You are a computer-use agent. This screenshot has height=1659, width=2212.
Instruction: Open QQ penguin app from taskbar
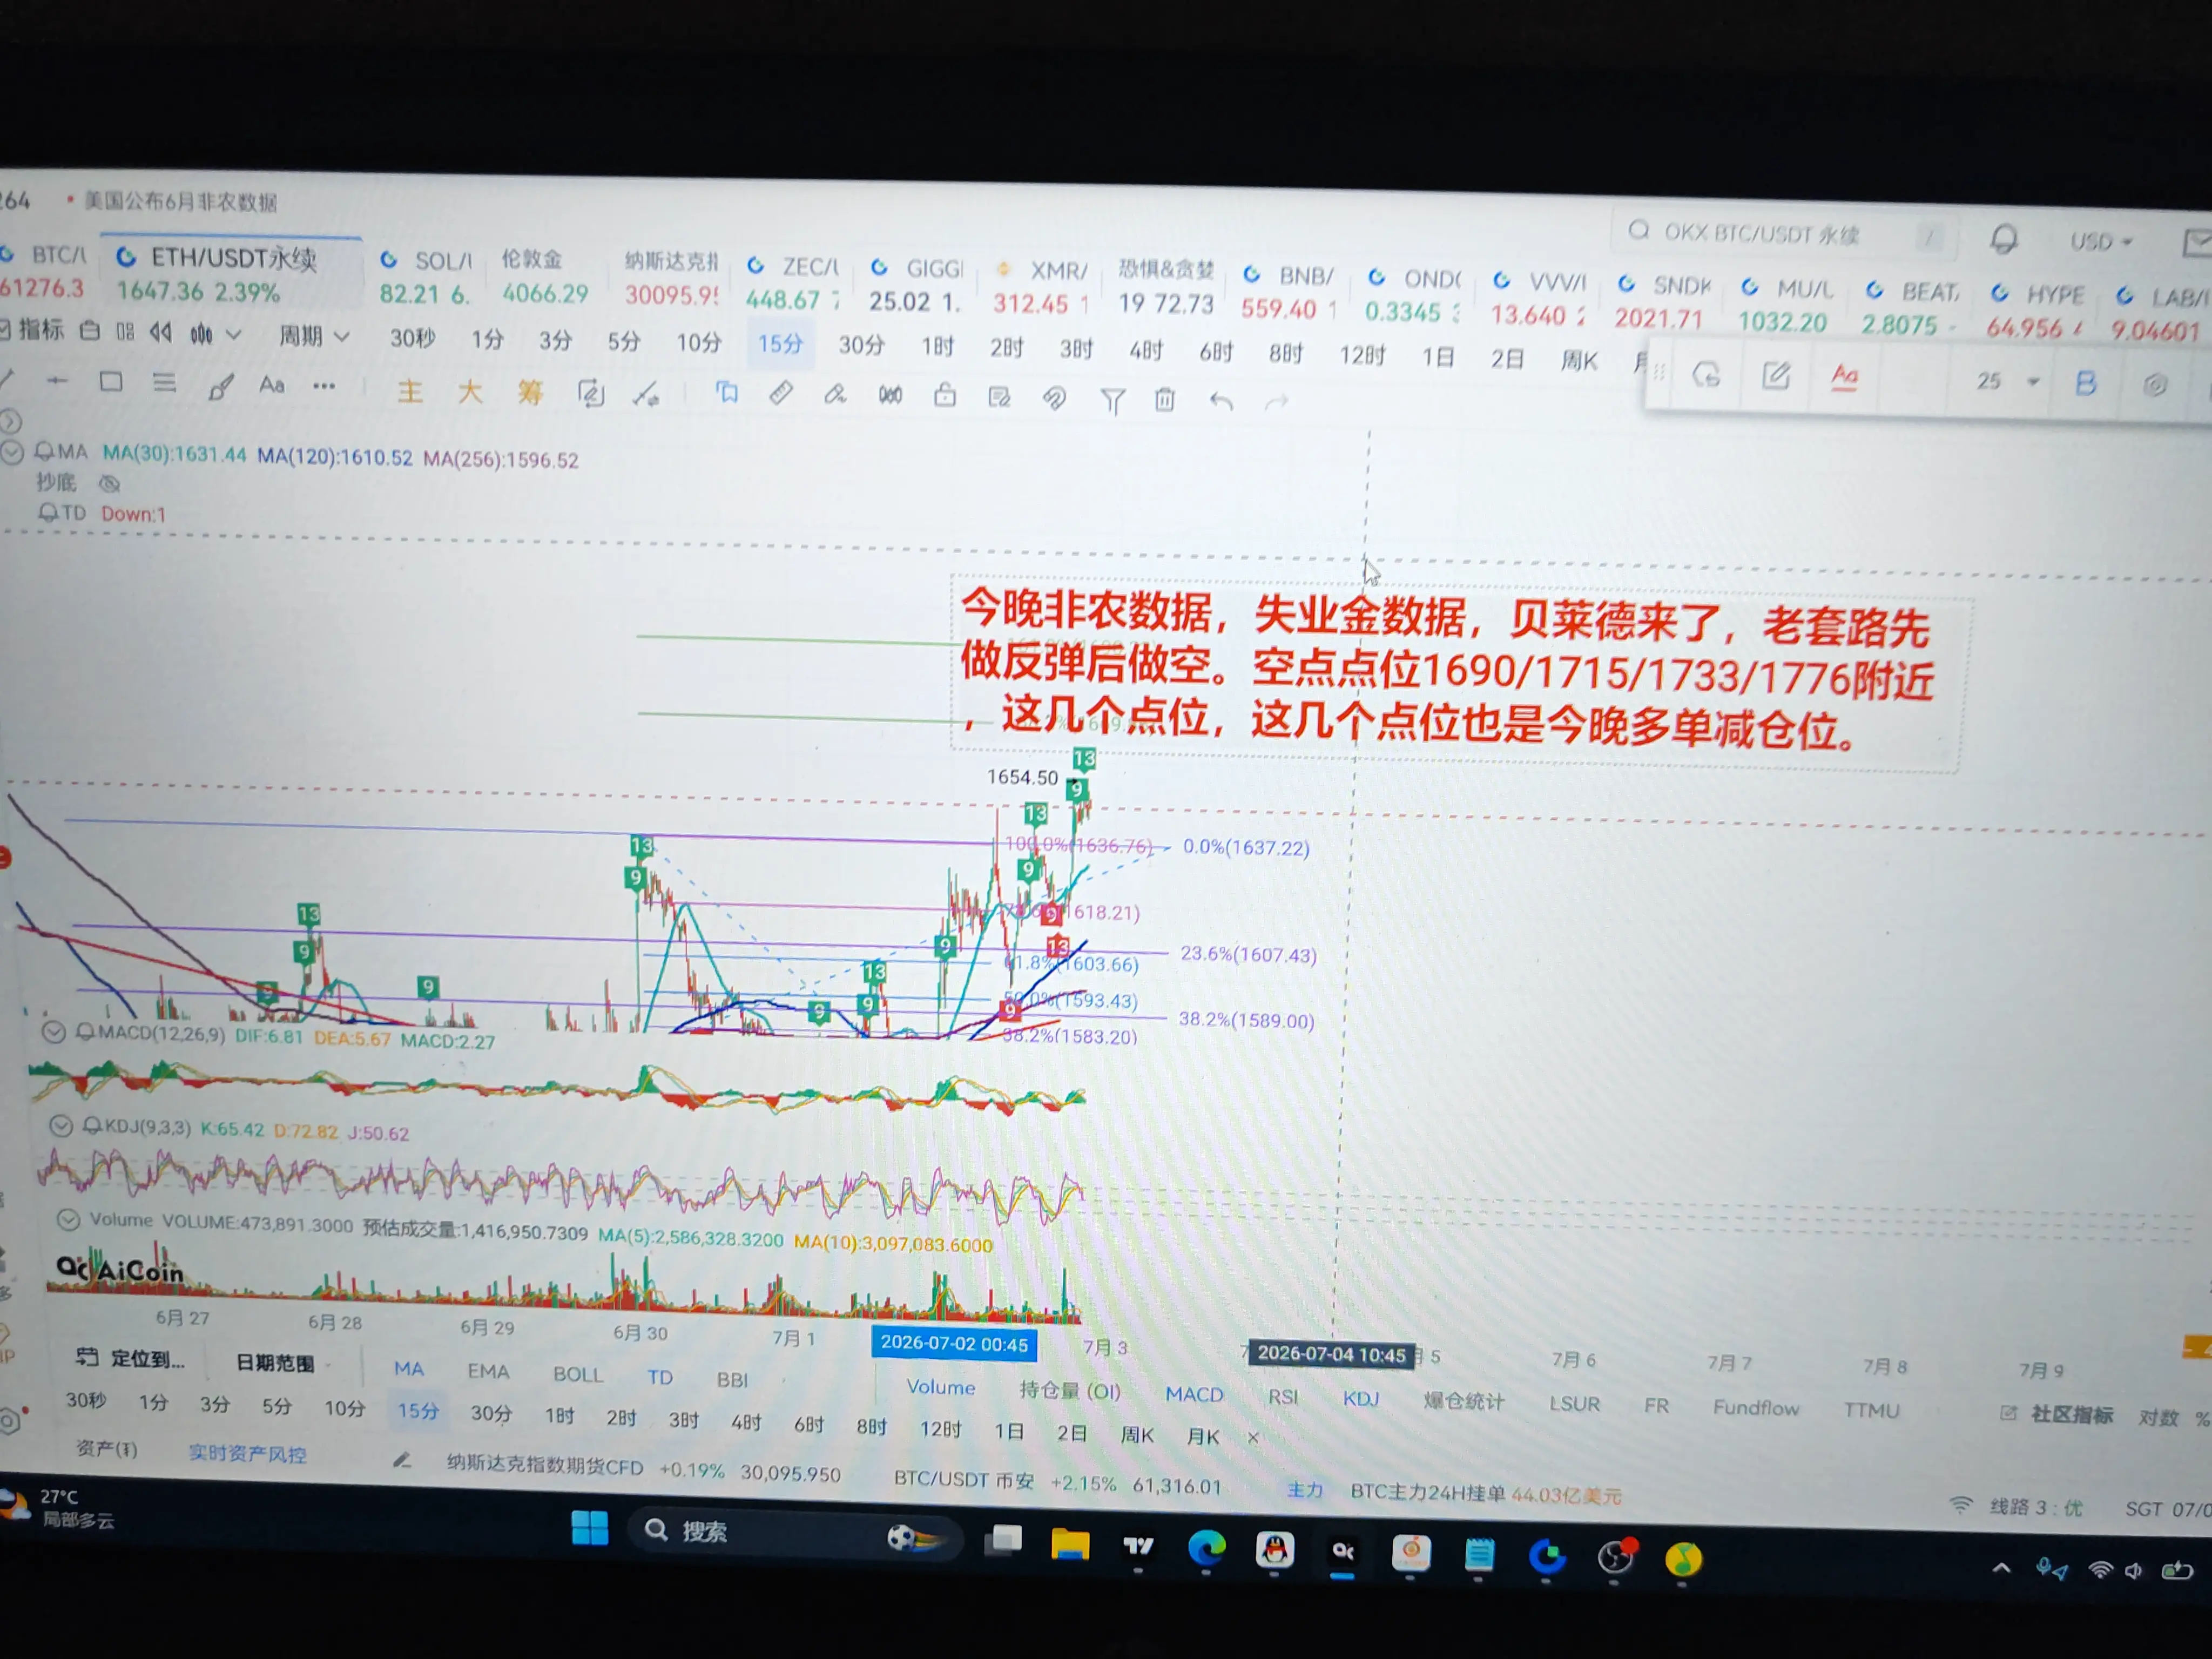click(x=1274, y=1550)
